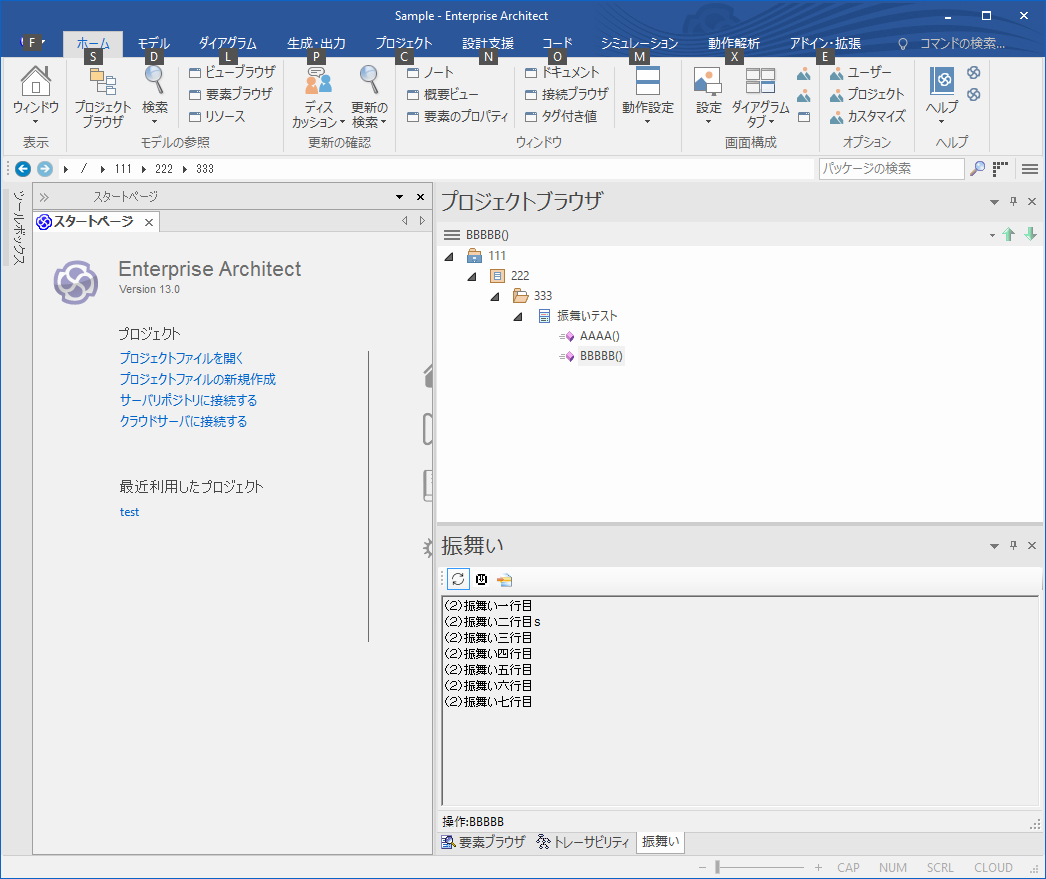This screenshot has width=1046, height=879.
Task: Open the ダイアグラムタブ ribbon icon
Action: [x=760, y=97]
